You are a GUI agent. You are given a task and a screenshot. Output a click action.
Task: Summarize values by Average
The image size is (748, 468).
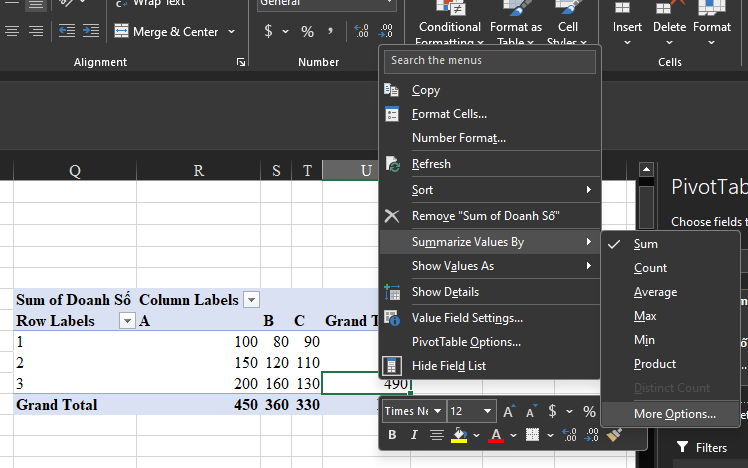[655, 292]
